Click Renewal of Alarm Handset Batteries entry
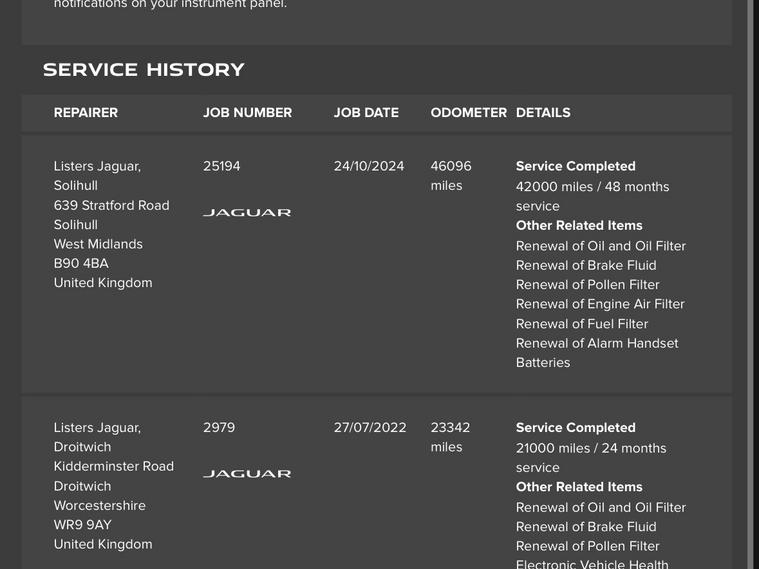 [x=596, y=353]
